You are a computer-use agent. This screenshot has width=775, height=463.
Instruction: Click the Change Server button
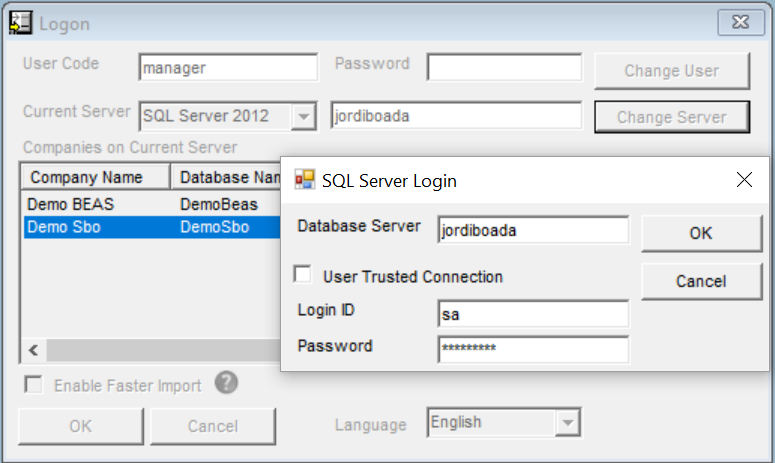(x=672, y=117)
